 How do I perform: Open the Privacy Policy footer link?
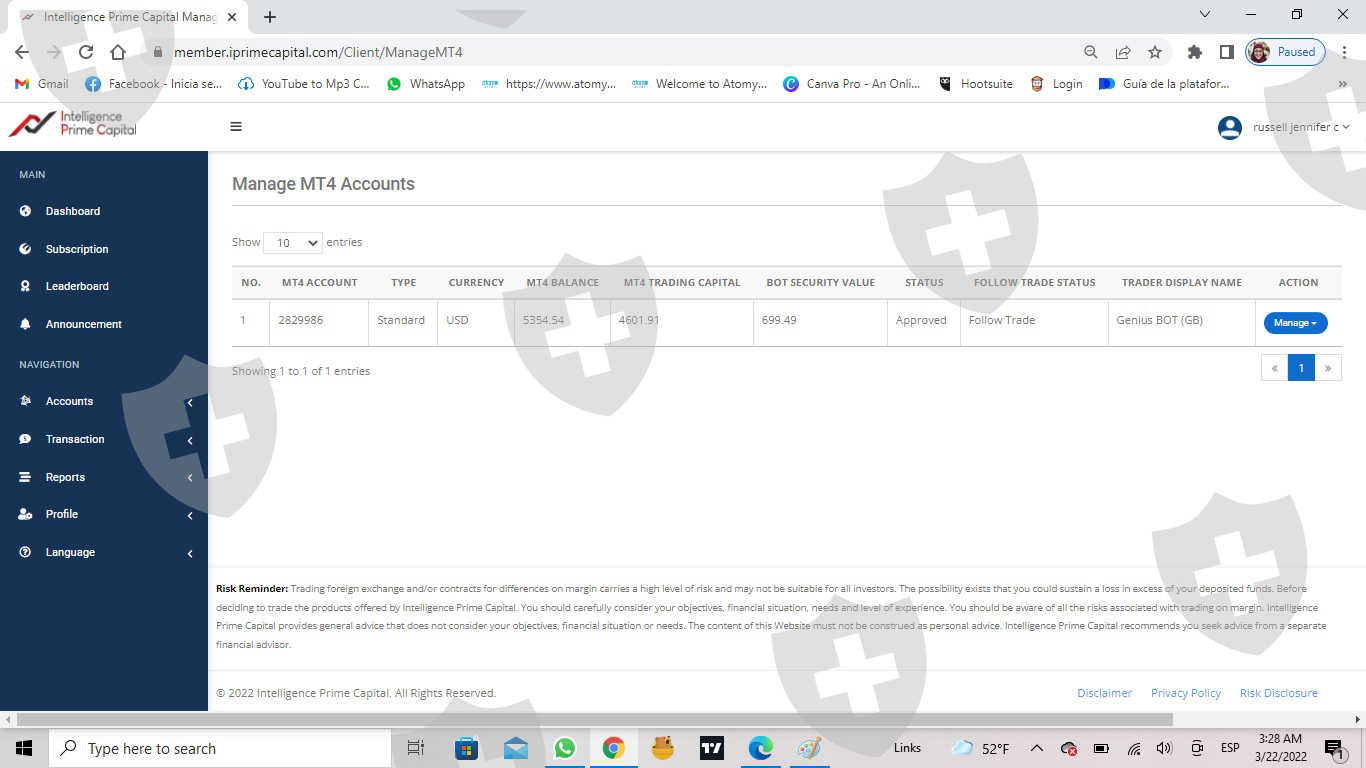click(x=1186, y=693)
